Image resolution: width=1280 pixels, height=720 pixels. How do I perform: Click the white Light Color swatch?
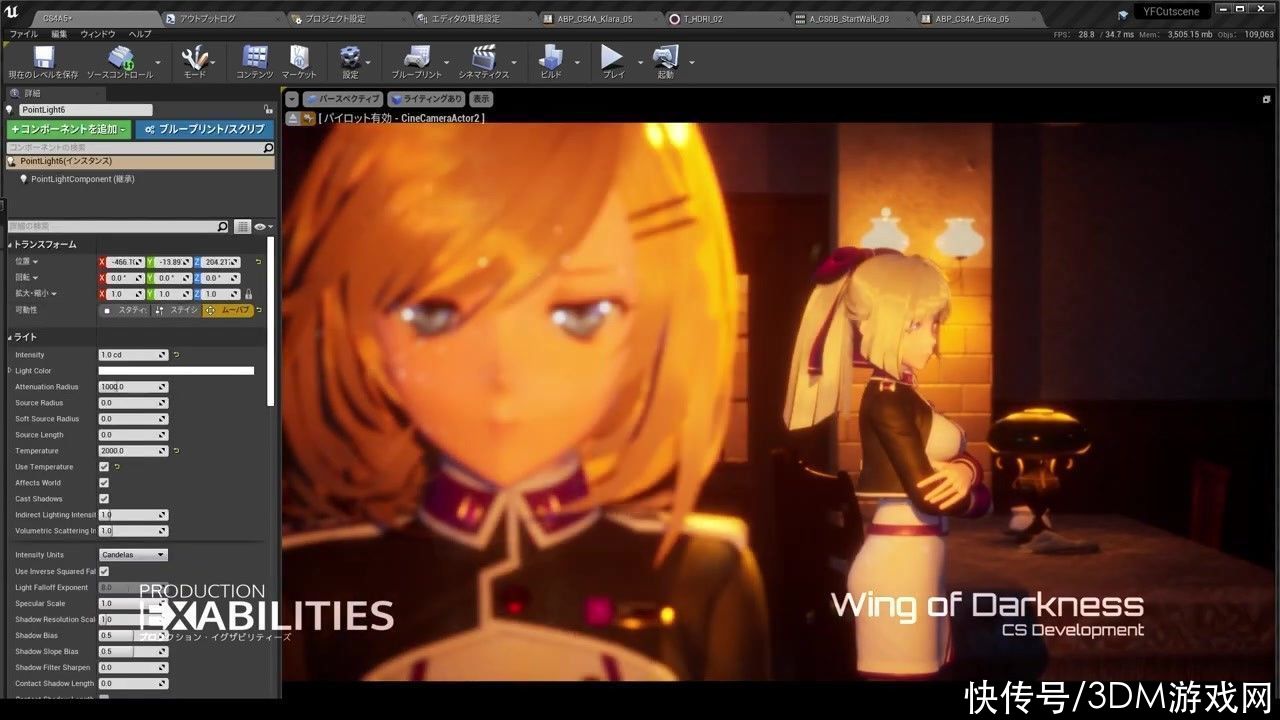coord(176,371)
